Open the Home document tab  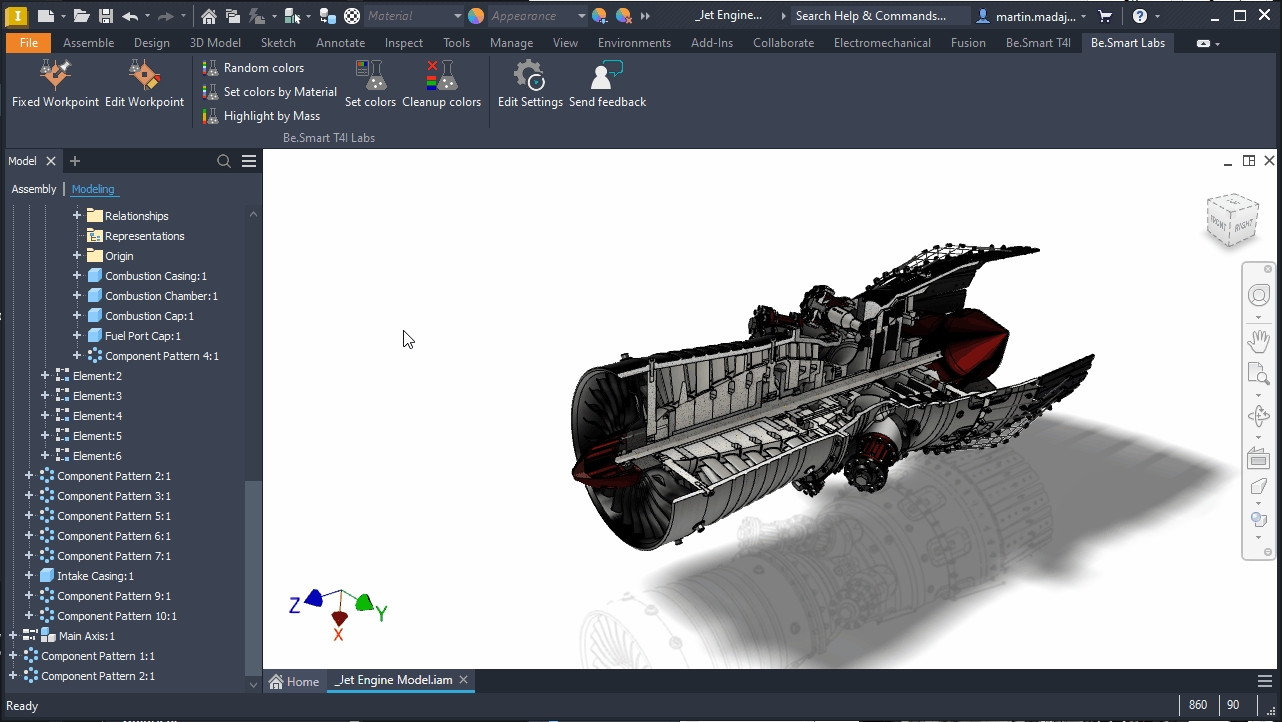point(295,681)
